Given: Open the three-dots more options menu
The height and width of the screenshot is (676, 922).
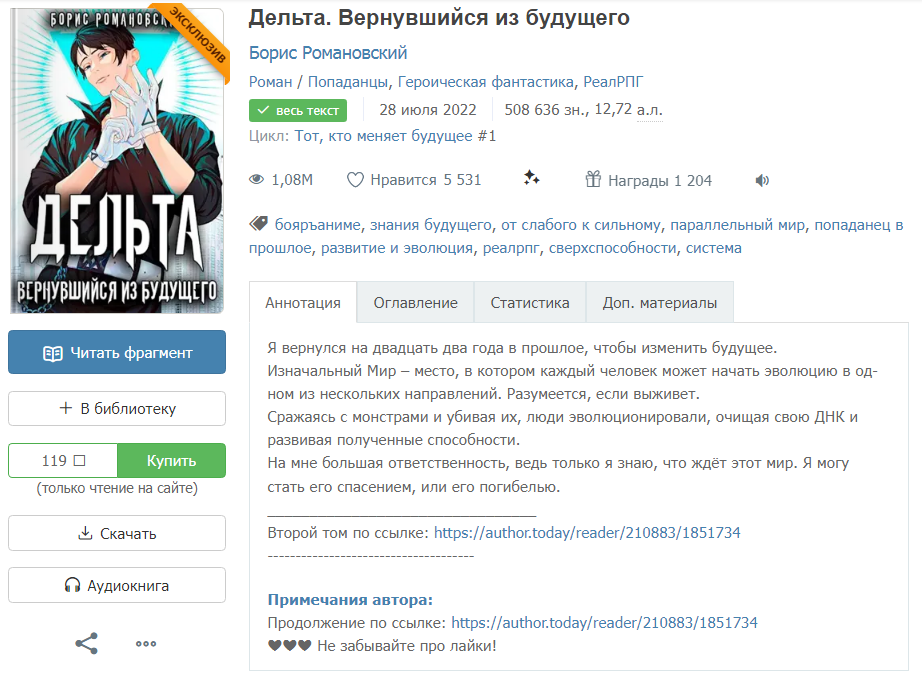Looking at the screenshot, I should [x=146, y=644].
